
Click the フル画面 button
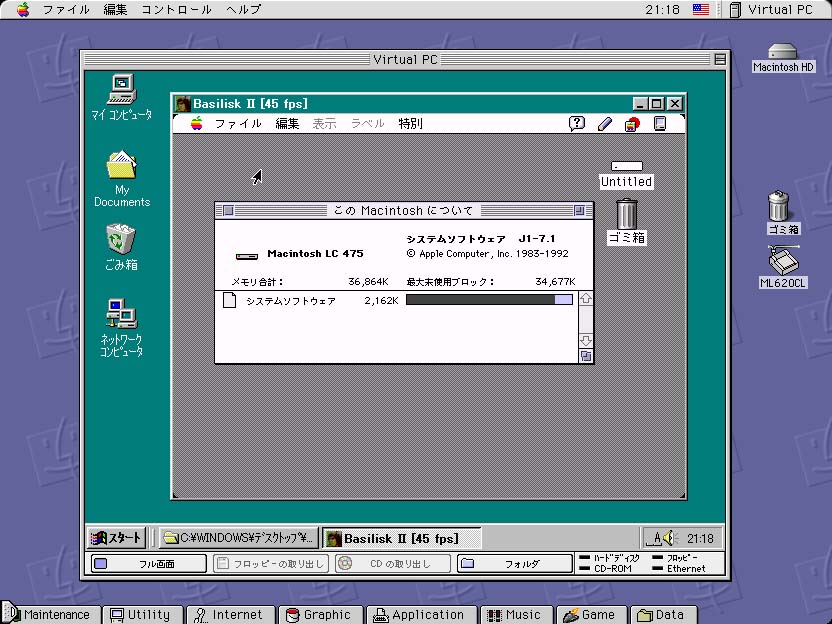tap(149, 563)
